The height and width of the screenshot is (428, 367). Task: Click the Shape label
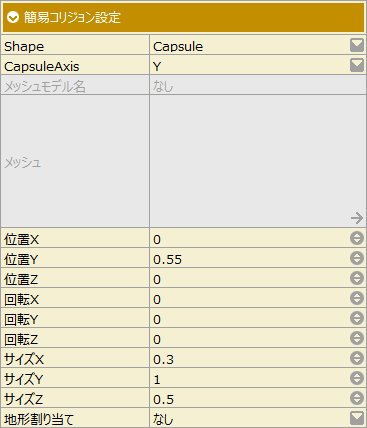click(x=24, y=46)
